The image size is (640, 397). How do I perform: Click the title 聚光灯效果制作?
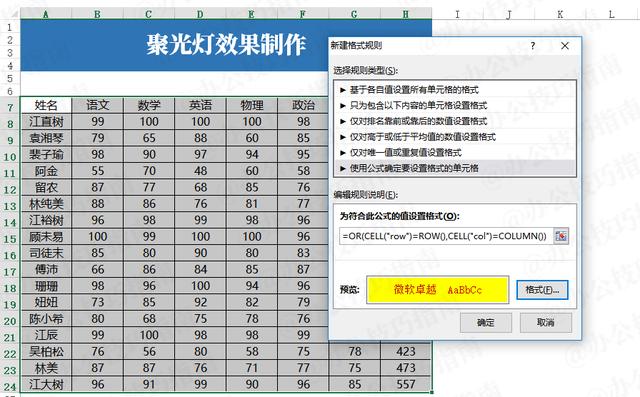tap(226, 44)
